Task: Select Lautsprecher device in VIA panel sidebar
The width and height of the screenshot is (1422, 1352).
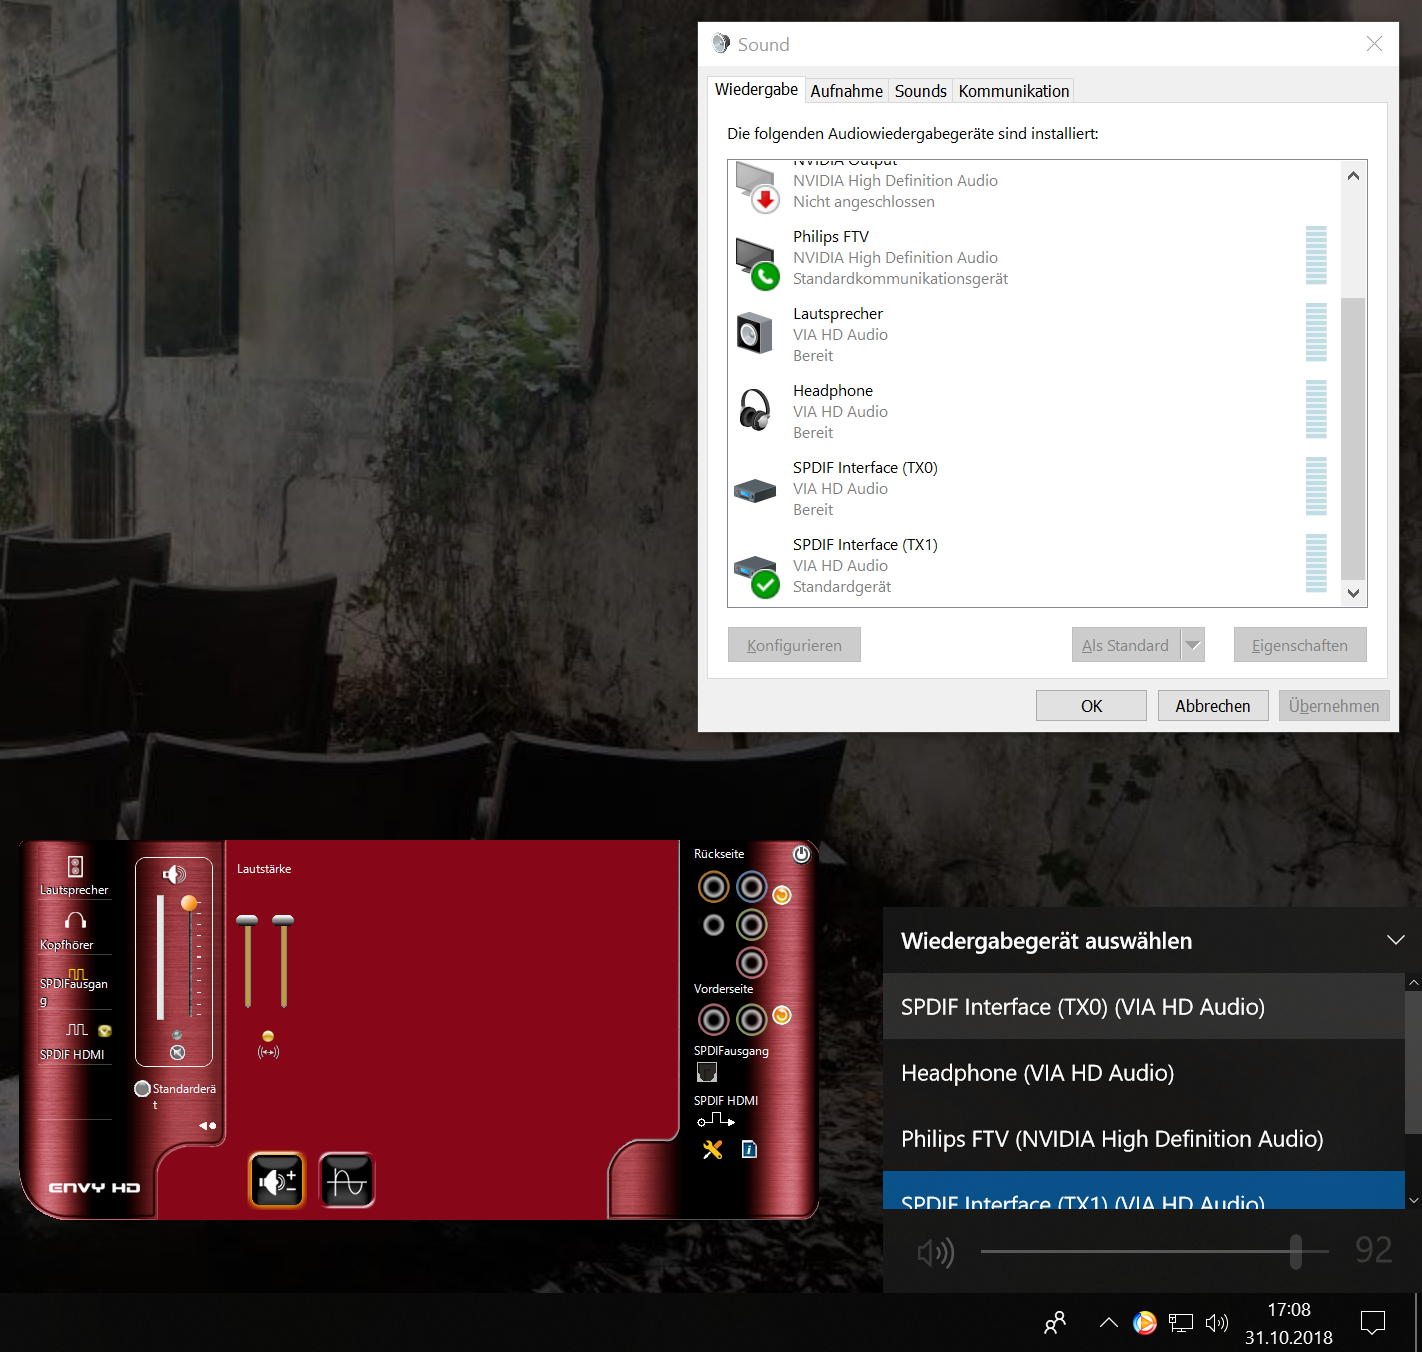Action: 74,875
